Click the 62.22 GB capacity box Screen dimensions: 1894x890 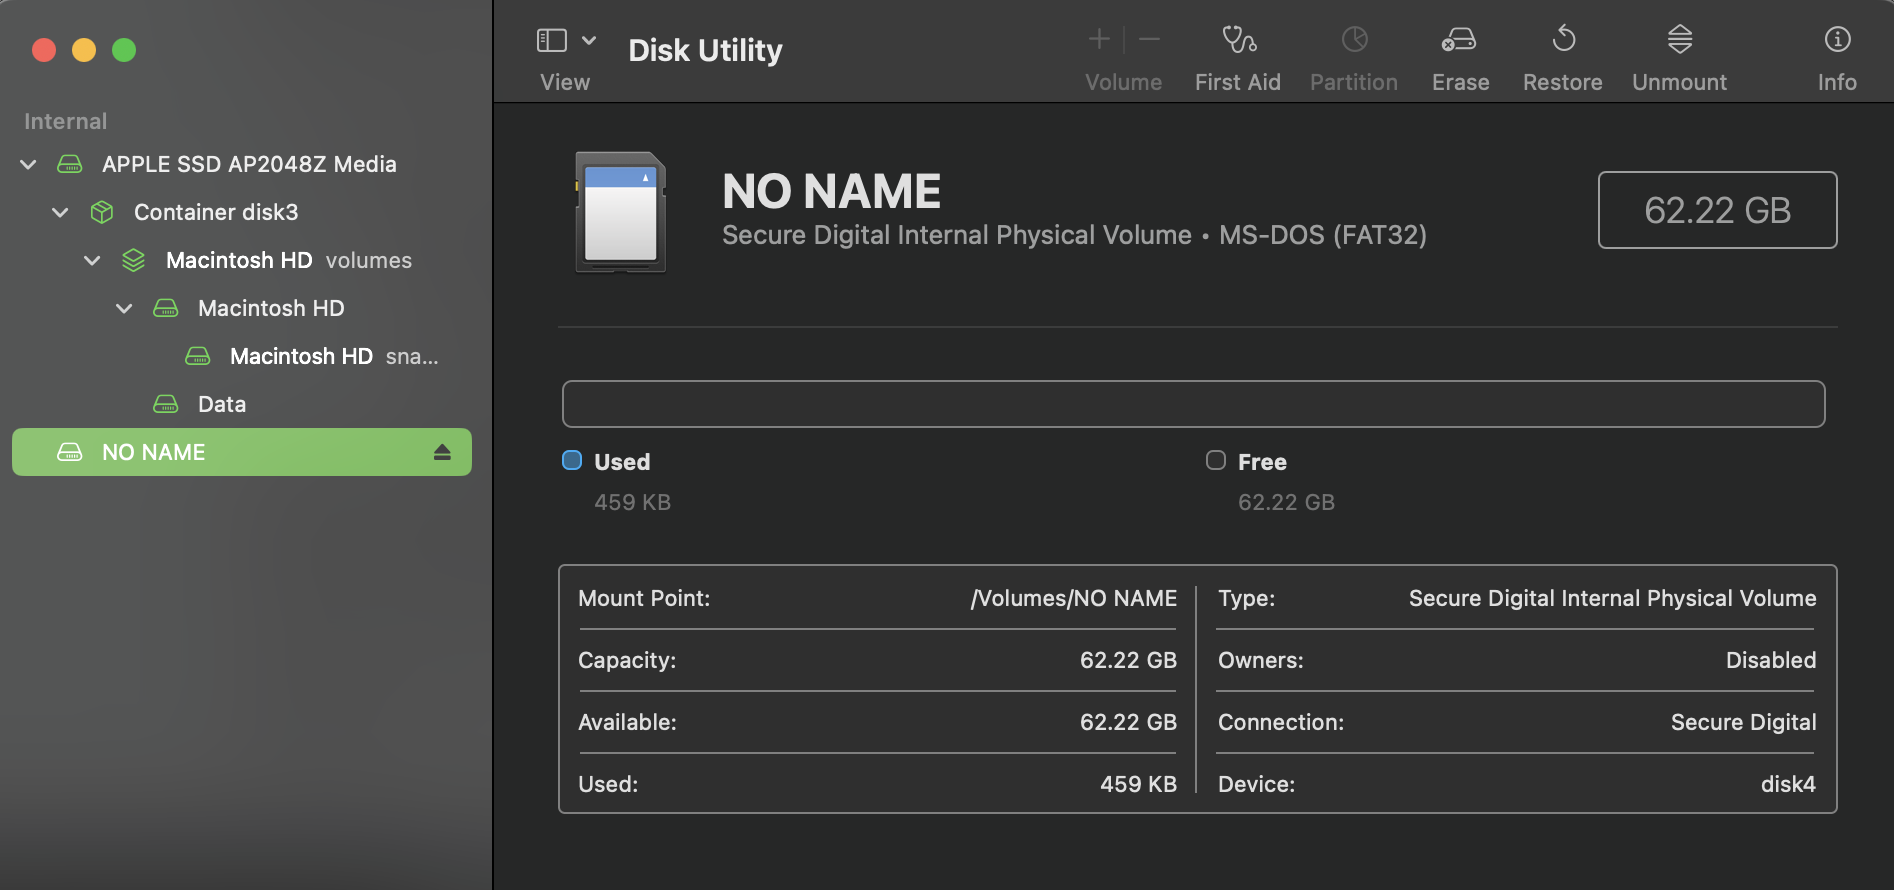coord(1716,210)
